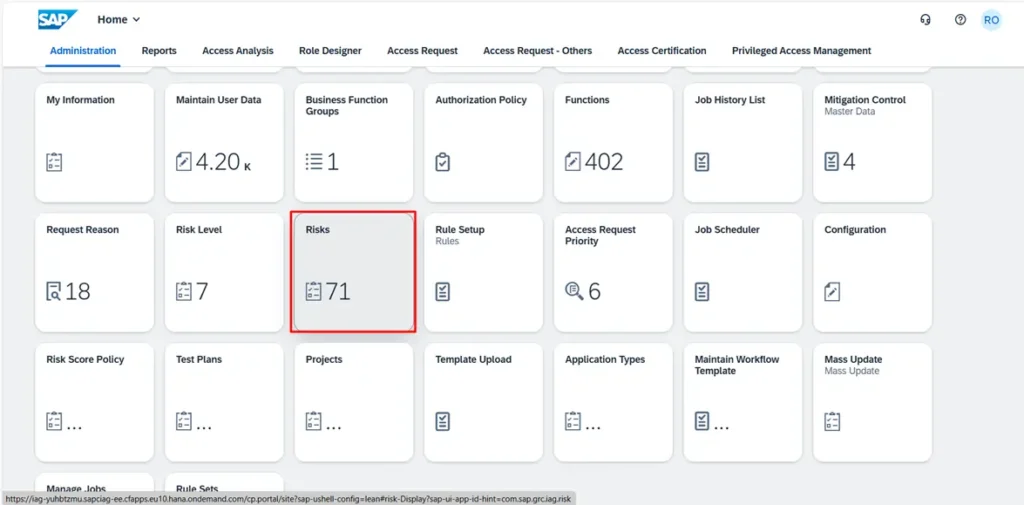The width and height of the screenshot is (1024, 505).
Task: Expand the Home dropdown menu
Action: [119, 20]
